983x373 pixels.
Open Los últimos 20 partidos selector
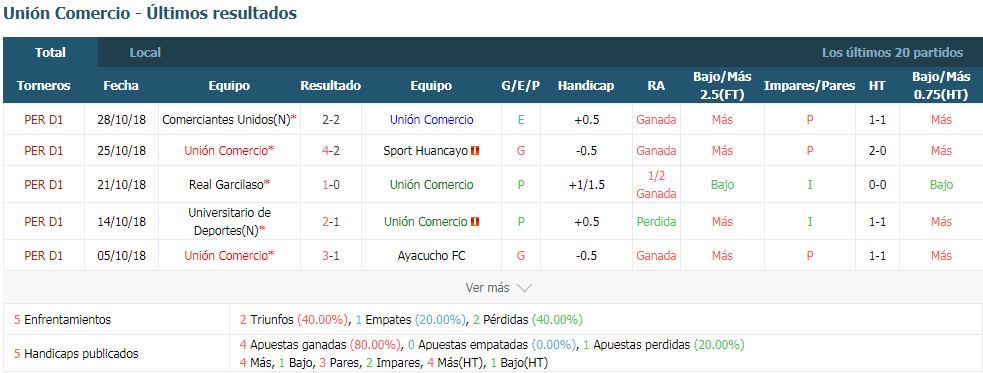(892, 53)
